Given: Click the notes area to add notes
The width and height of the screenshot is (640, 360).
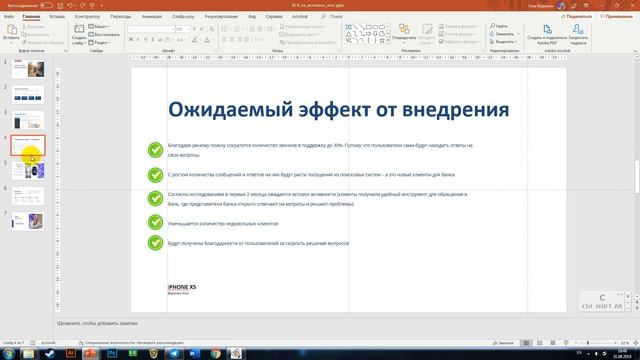Looking at the screenshot, I should 97,323.
